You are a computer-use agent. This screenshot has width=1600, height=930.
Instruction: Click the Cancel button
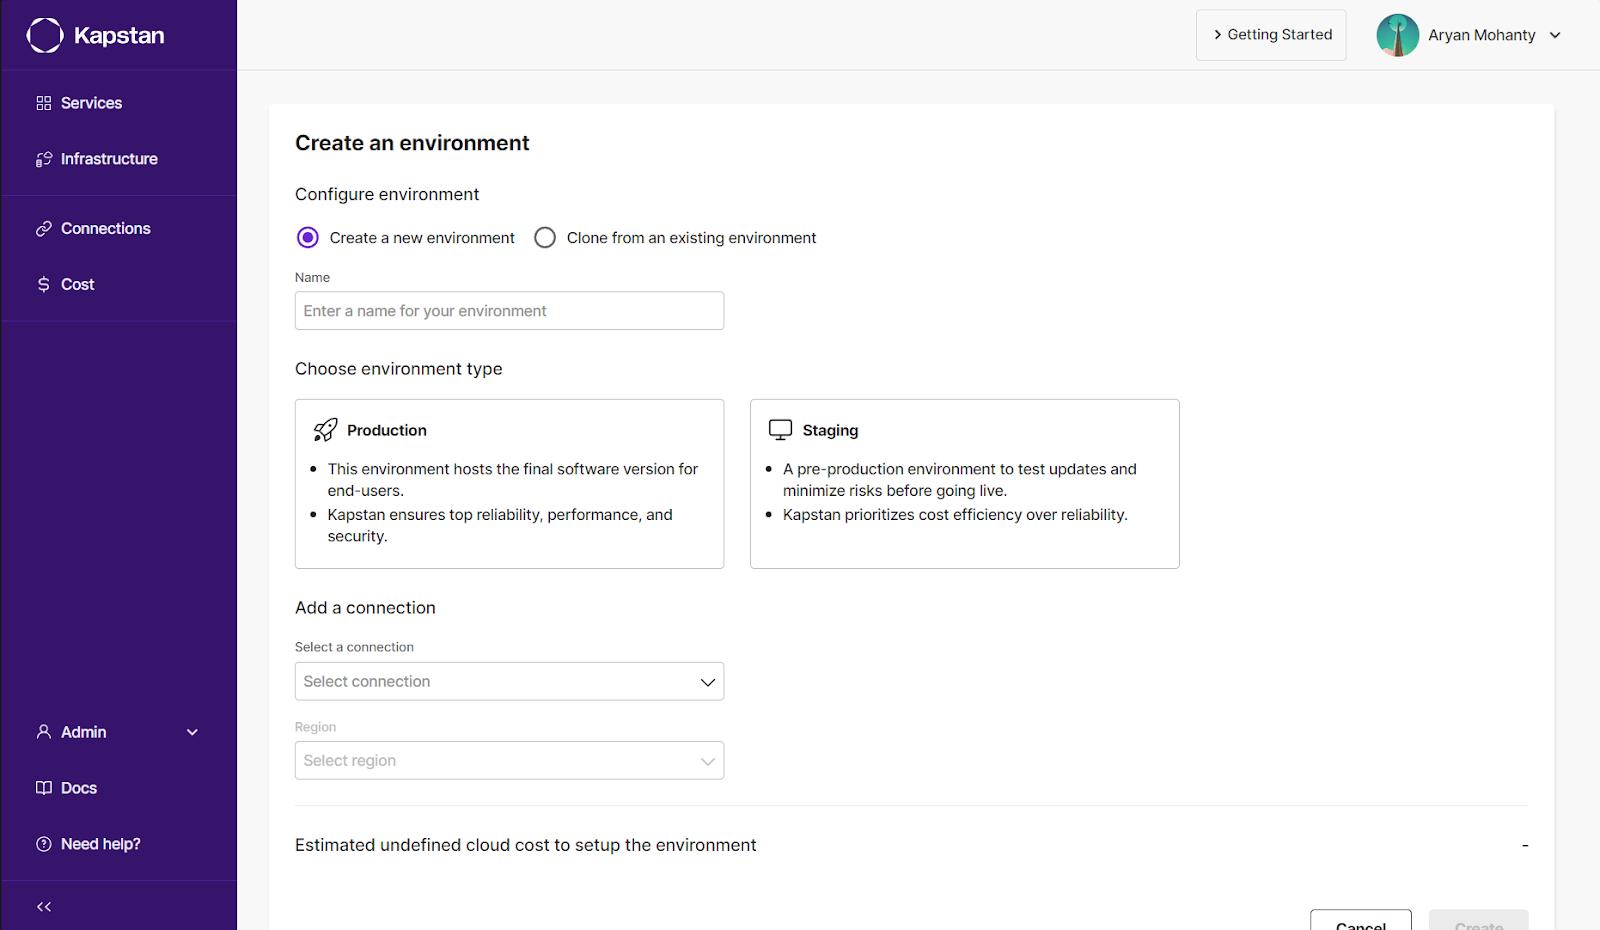[x=1361, y=921]
